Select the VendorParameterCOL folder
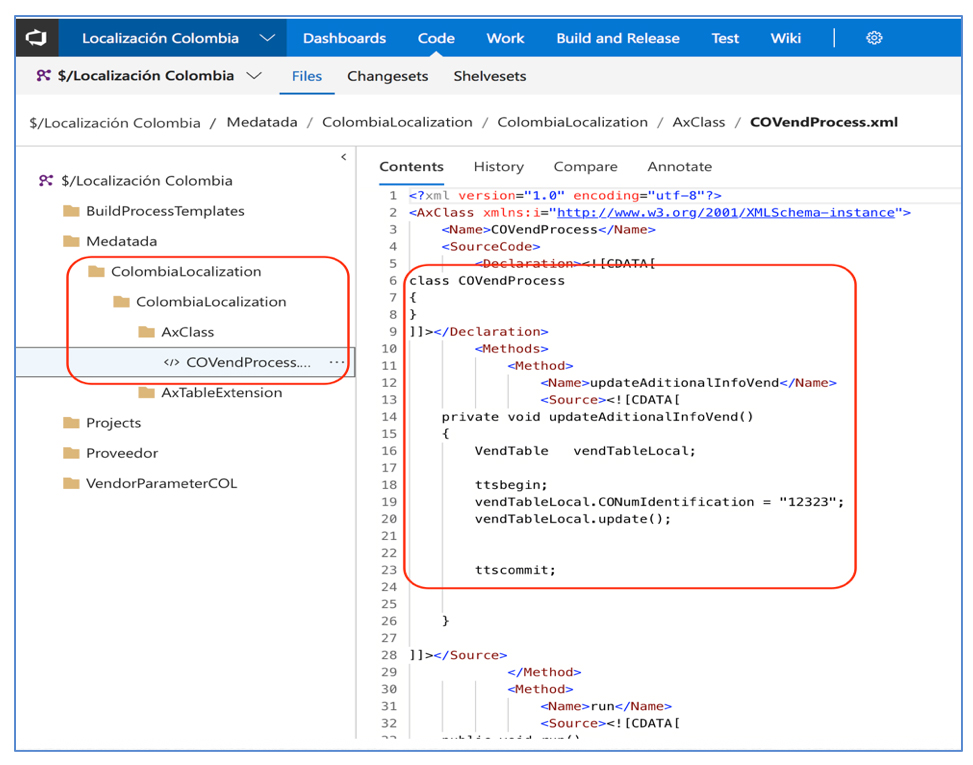Viewport: 973px width, 765px height. tap(161, 483)
